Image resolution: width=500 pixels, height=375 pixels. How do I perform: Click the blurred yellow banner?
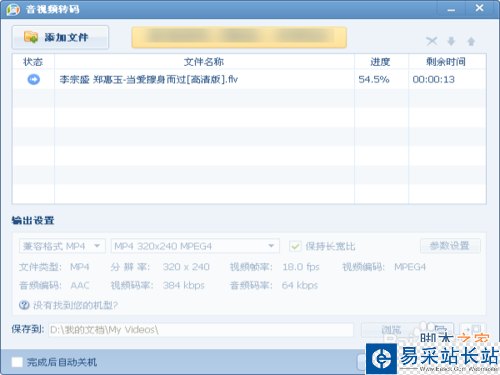239,37
